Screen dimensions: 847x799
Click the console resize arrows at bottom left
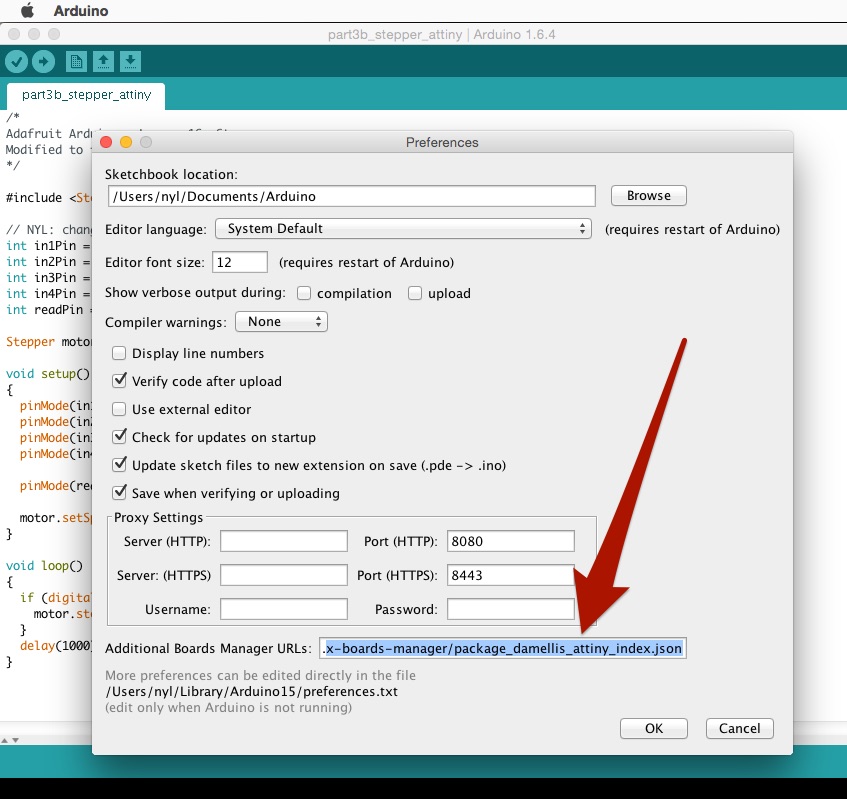point(10,740)
